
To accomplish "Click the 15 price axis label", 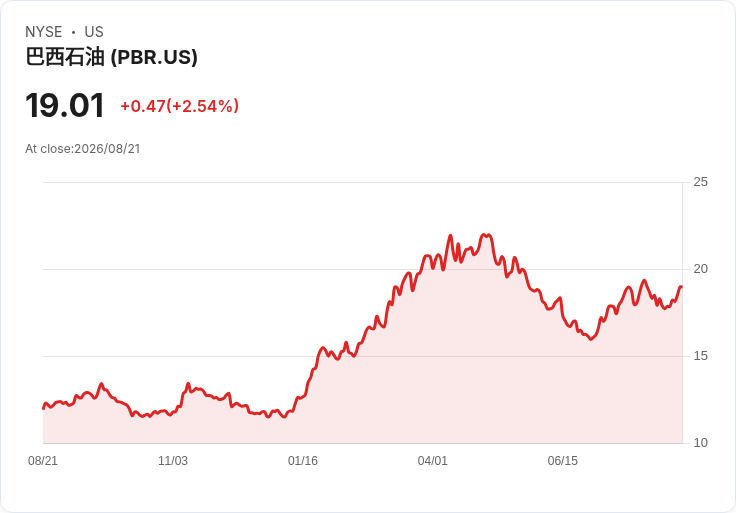I will 700,356.
